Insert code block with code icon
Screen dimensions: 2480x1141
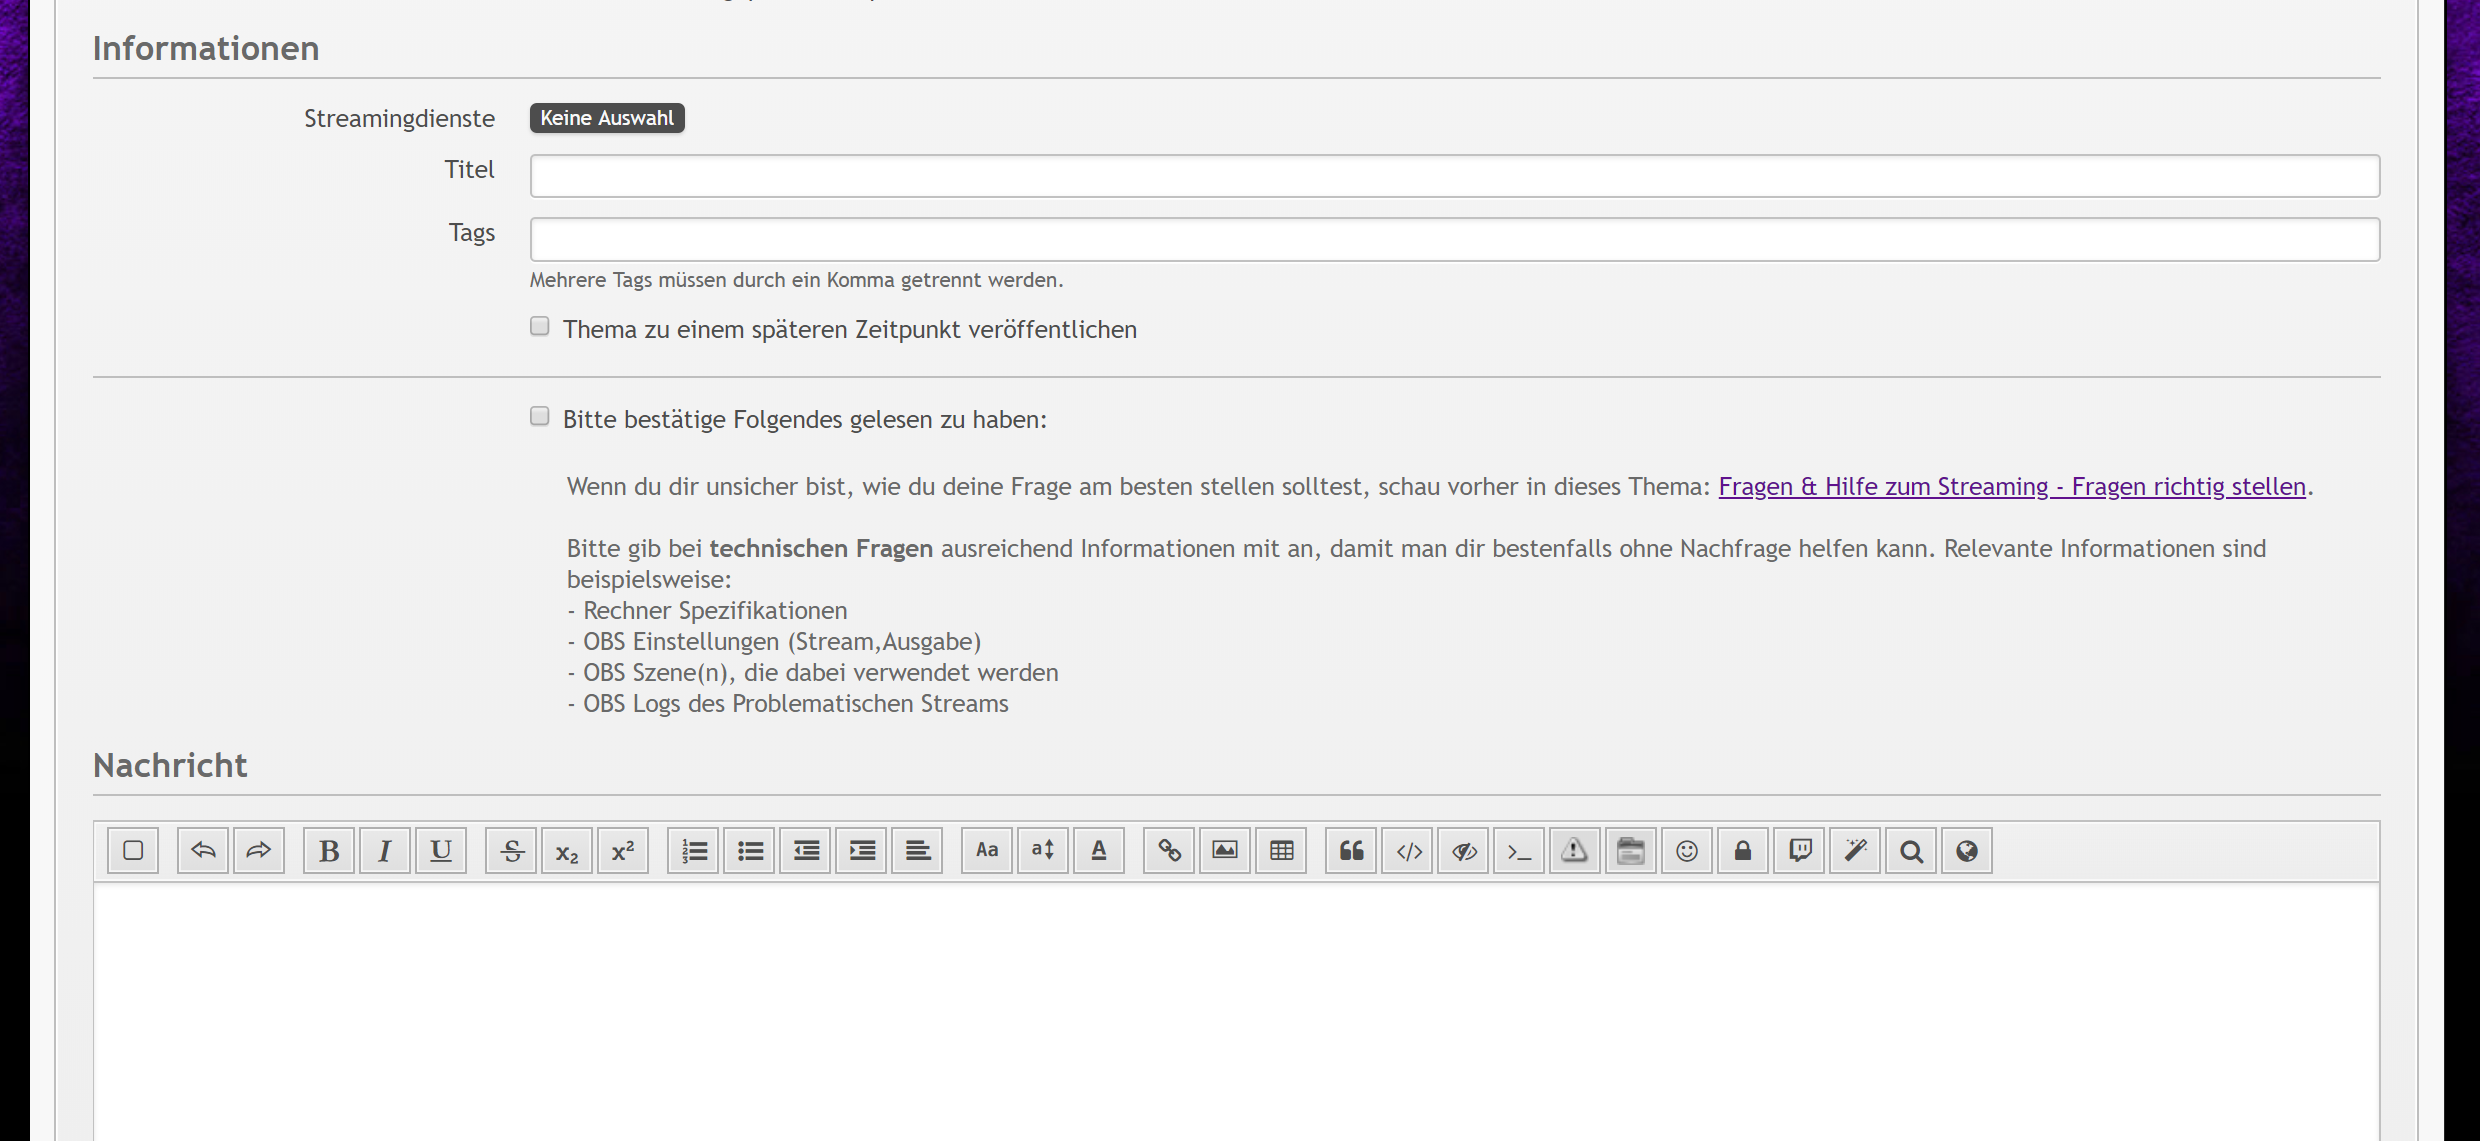[x=1408, y=851]
